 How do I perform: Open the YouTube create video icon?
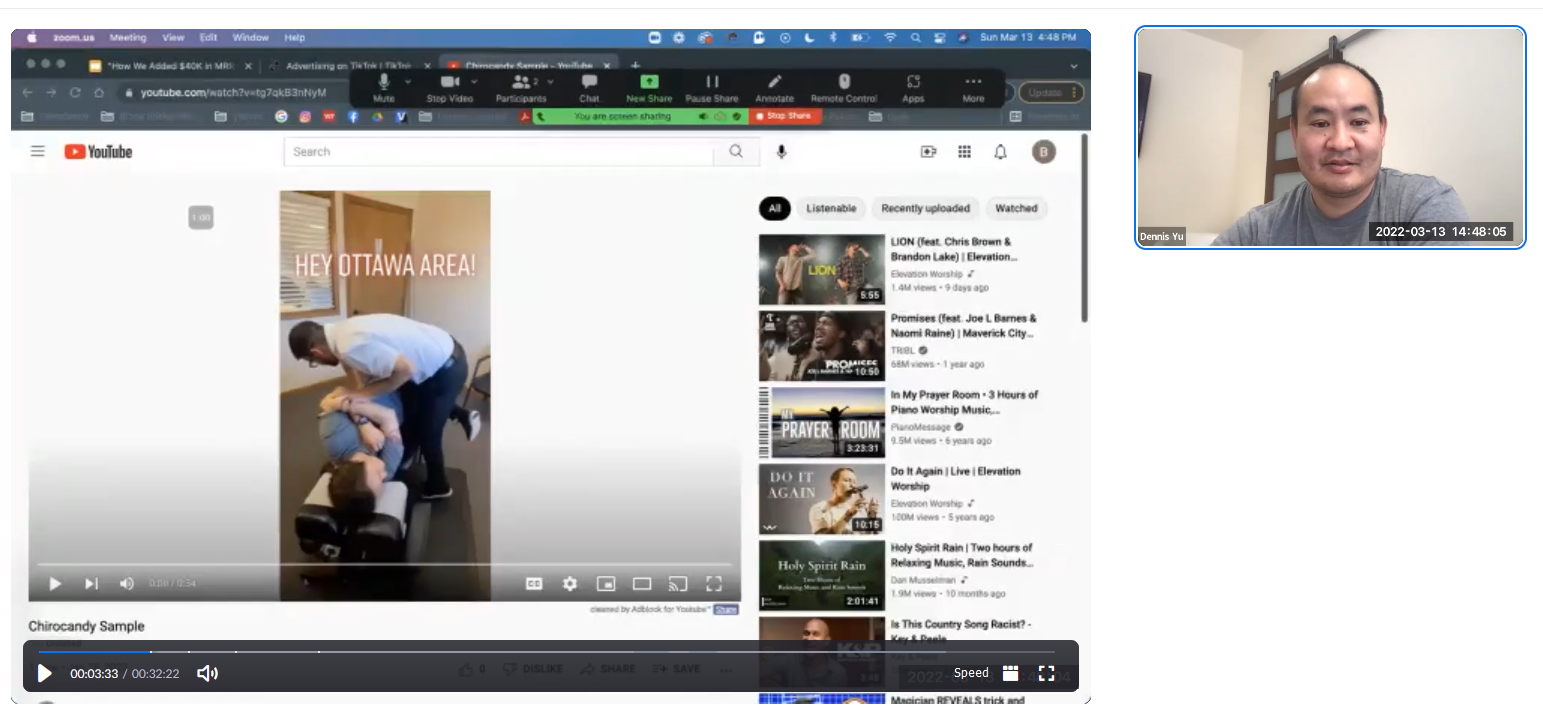point(929,152)
